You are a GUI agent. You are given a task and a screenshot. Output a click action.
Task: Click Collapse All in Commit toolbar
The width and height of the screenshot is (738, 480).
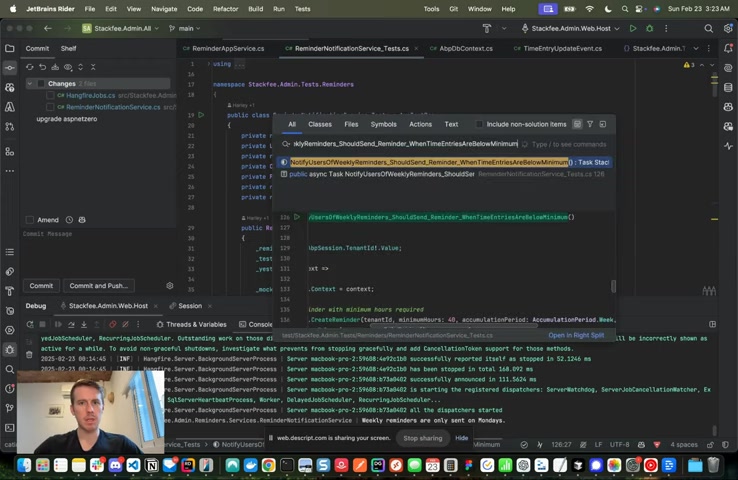[93, 67]
